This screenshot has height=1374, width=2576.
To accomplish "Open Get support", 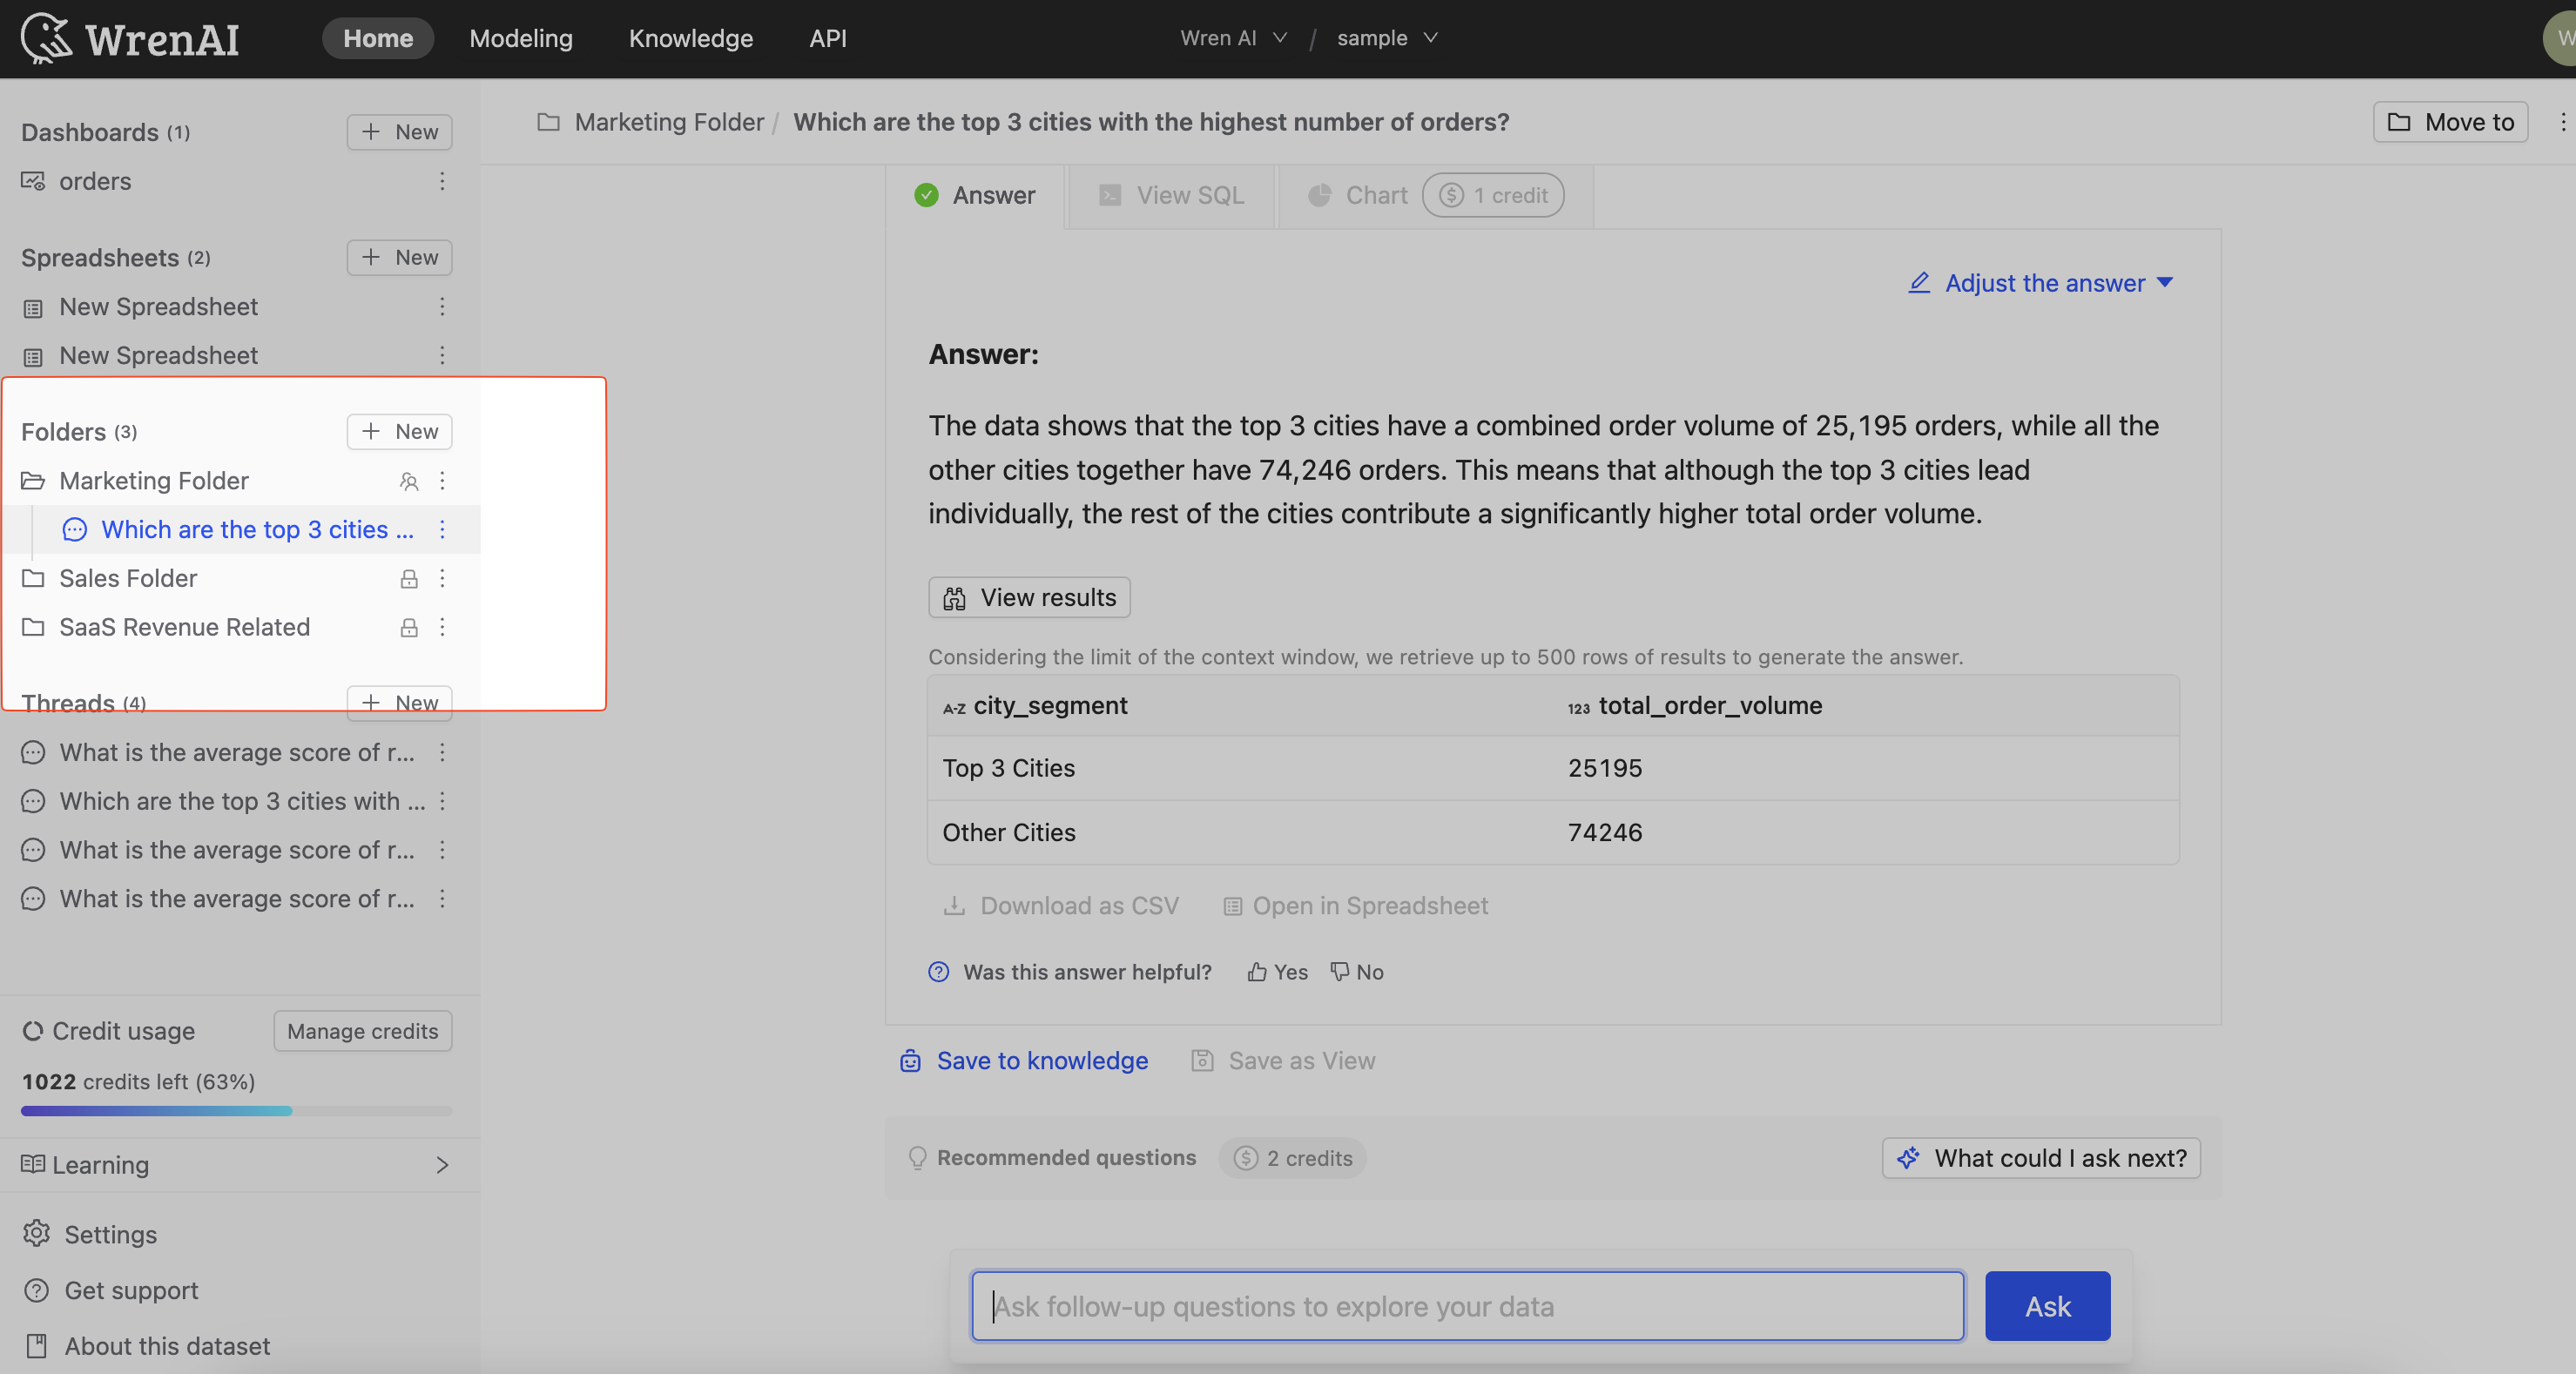I will (x=111, y=1291).
